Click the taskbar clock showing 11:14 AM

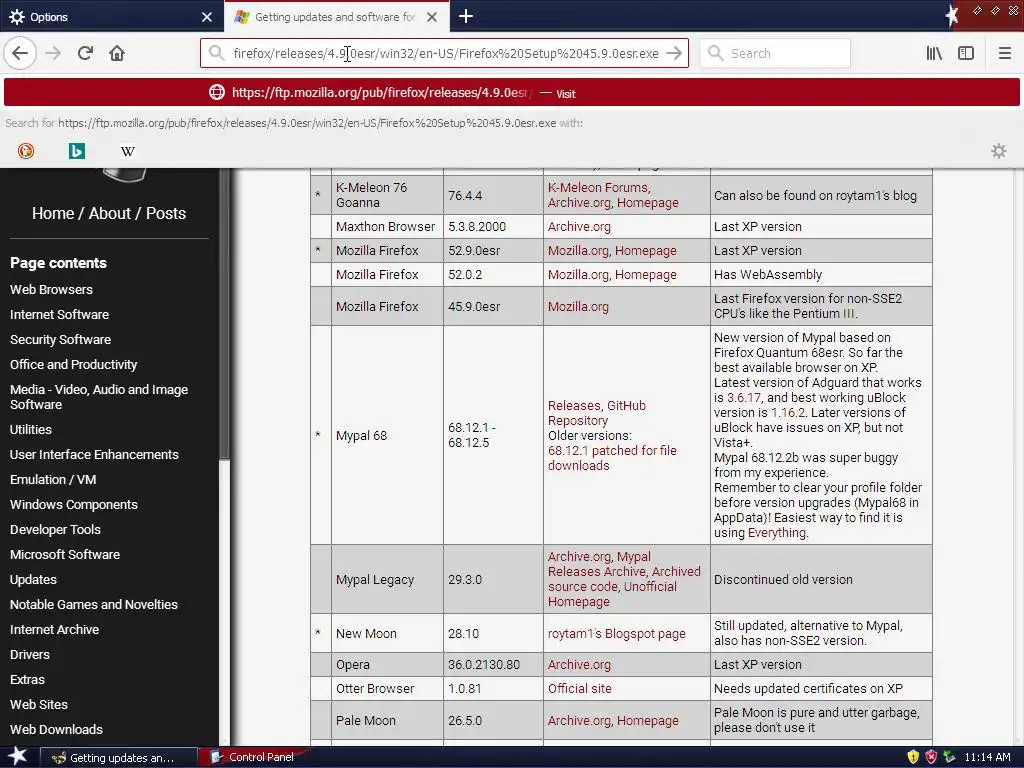pos(987,757)
